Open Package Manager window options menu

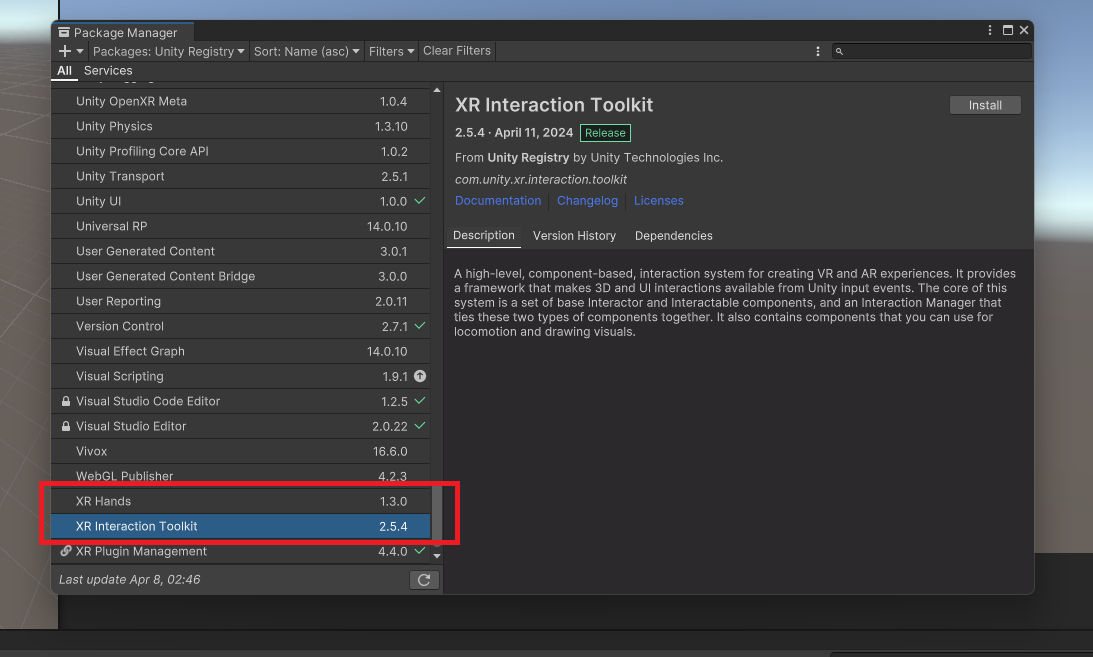pyautogui.click(x=990, y=30)
